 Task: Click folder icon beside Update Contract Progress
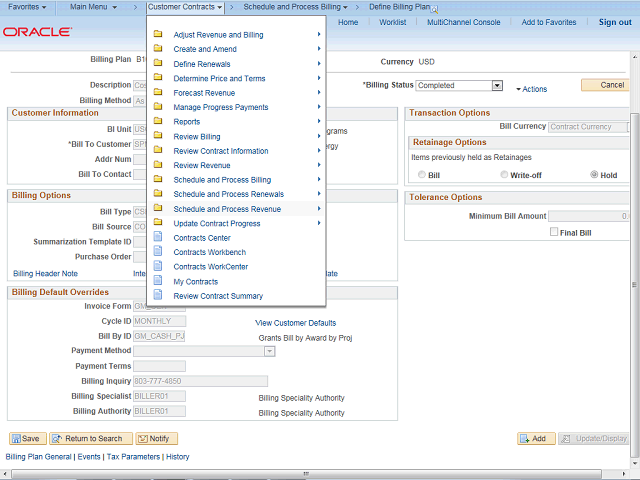point(158,222)
